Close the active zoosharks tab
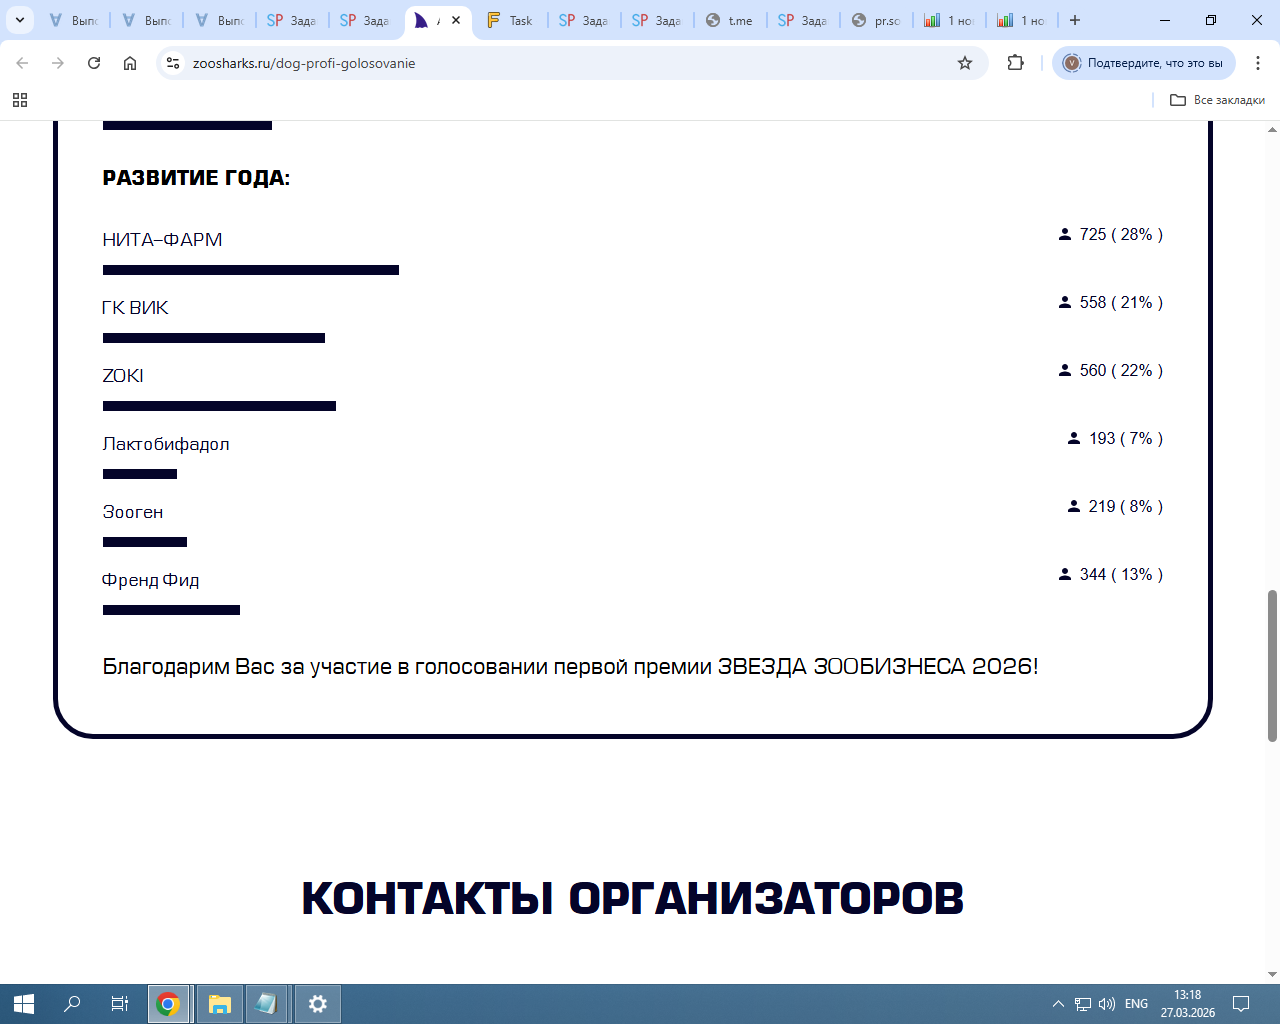This screenshot has width=1280, height=1024. coord(456,20)
